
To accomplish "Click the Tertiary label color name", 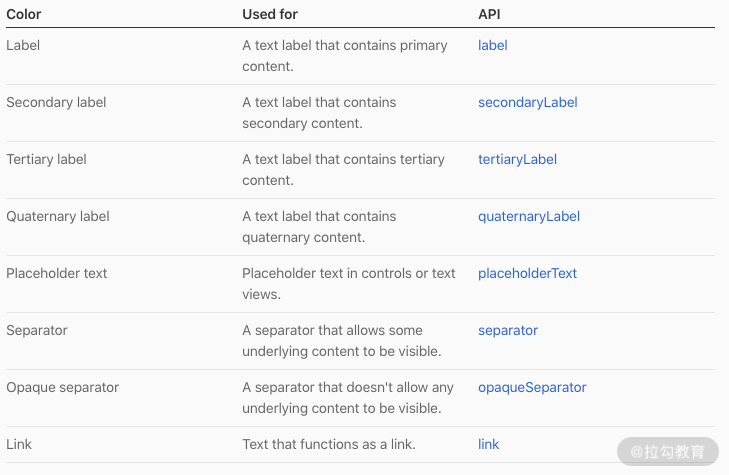I will (46, 159).
